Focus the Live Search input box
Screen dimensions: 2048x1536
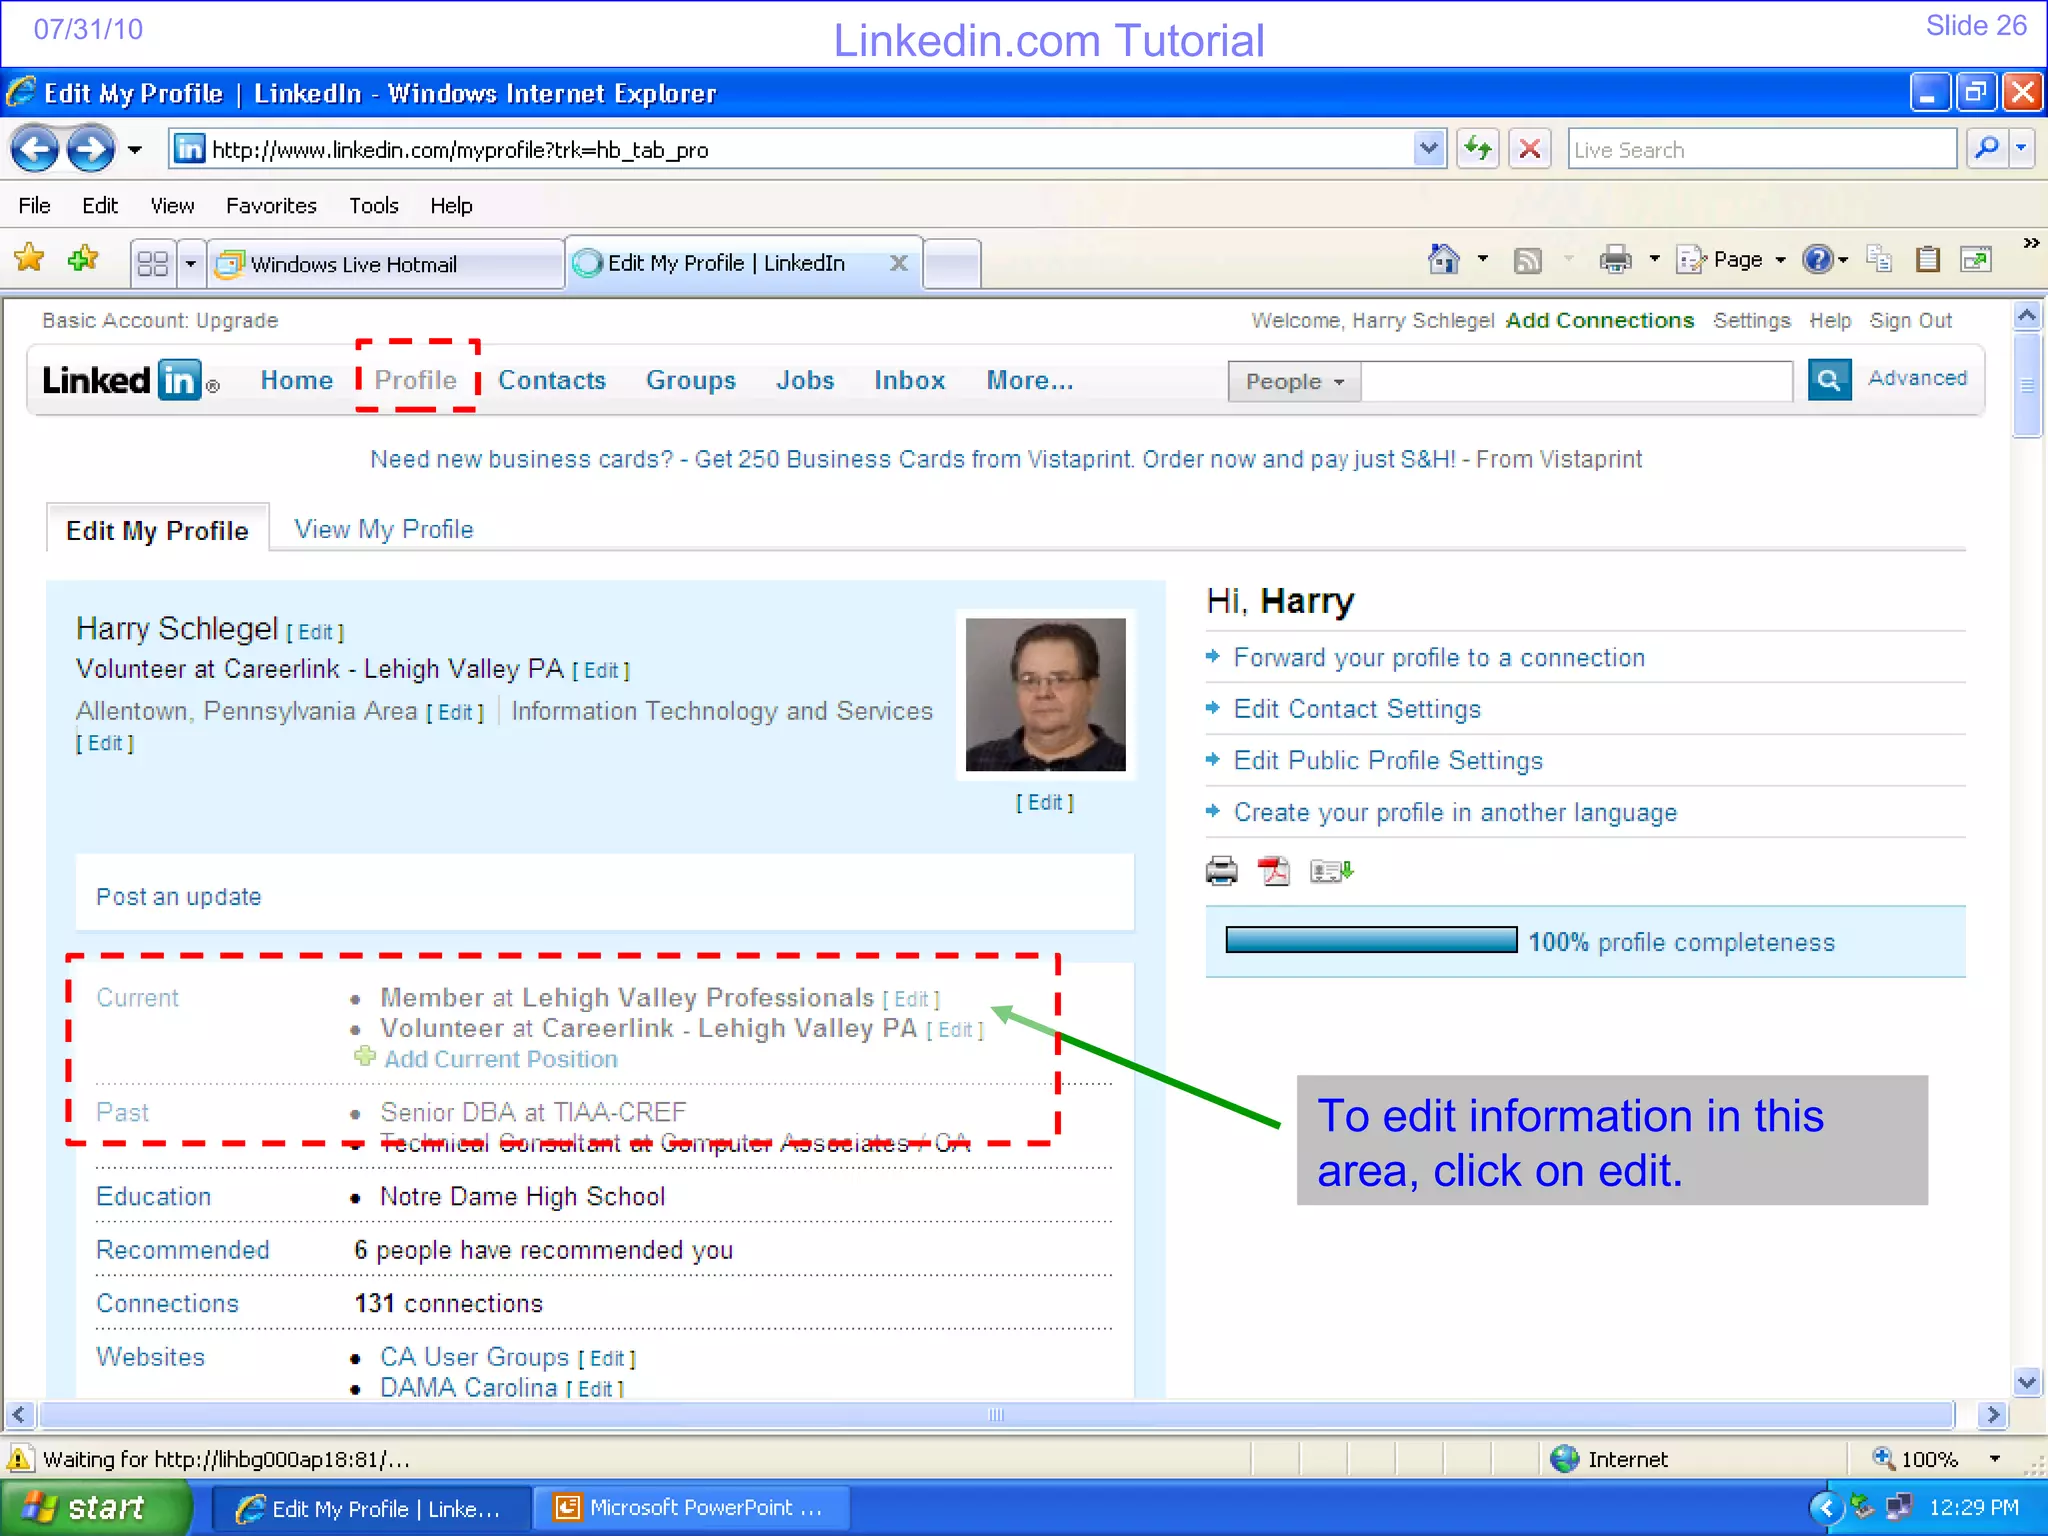[x=1761, y=149]
